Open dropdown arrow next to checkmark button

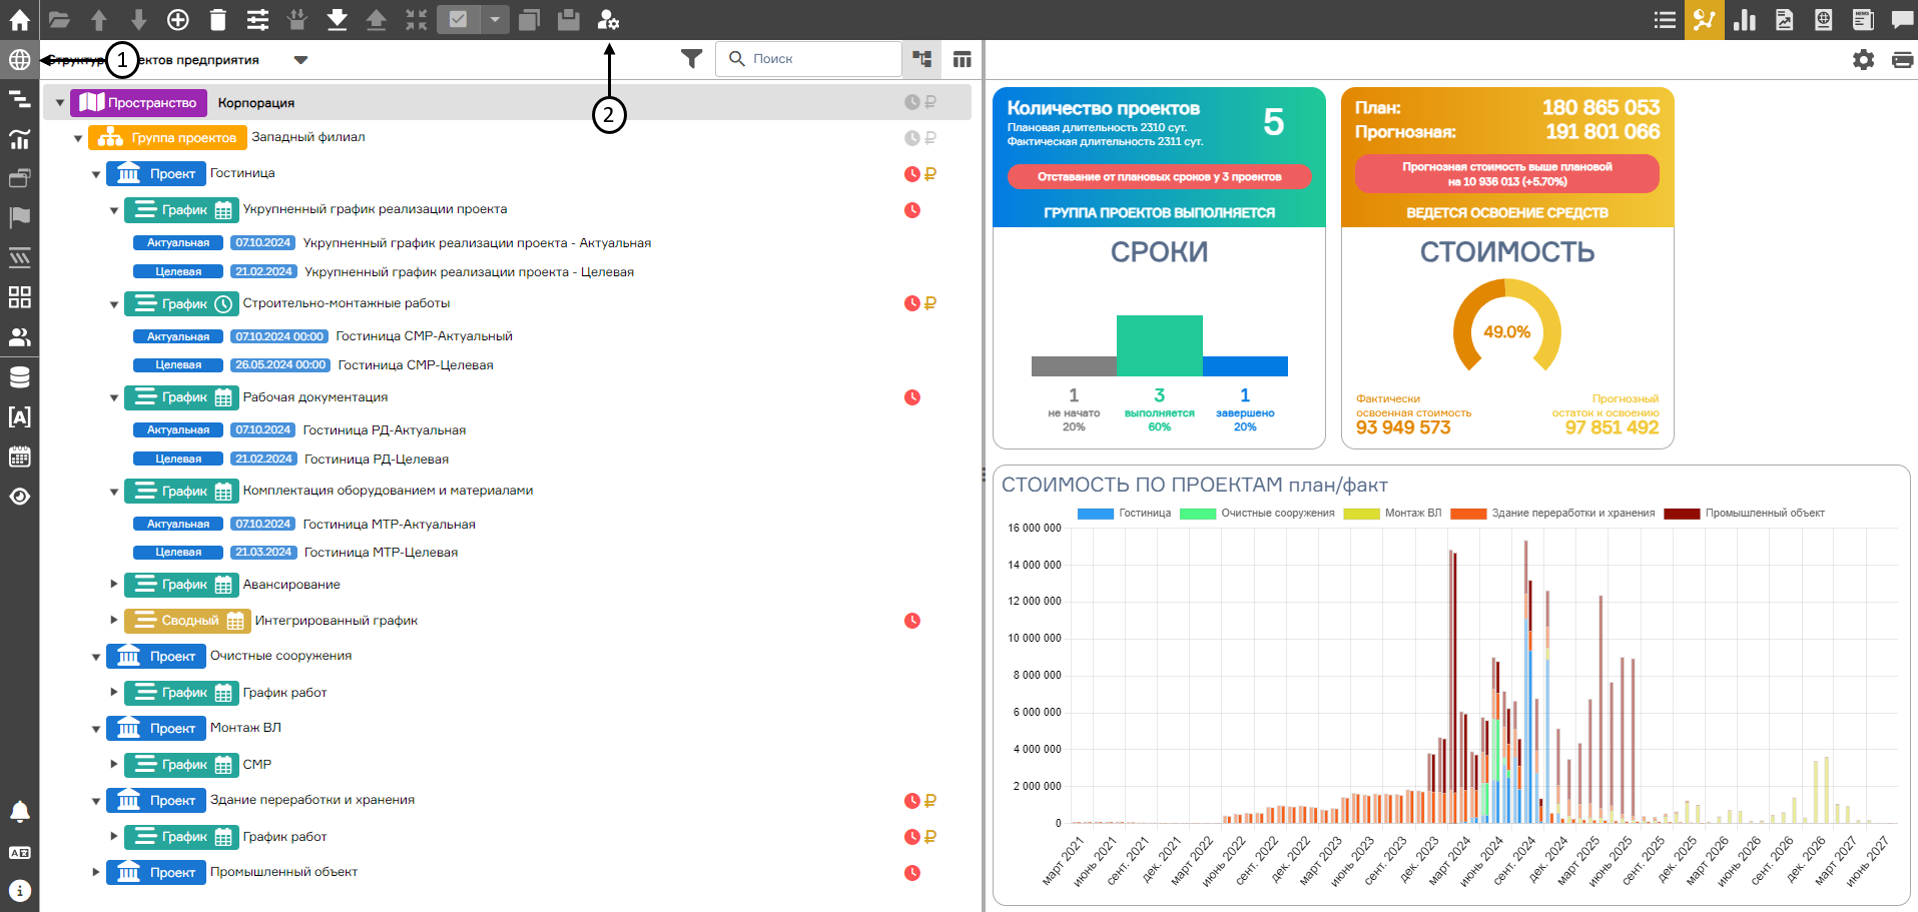tap(494, 19)
